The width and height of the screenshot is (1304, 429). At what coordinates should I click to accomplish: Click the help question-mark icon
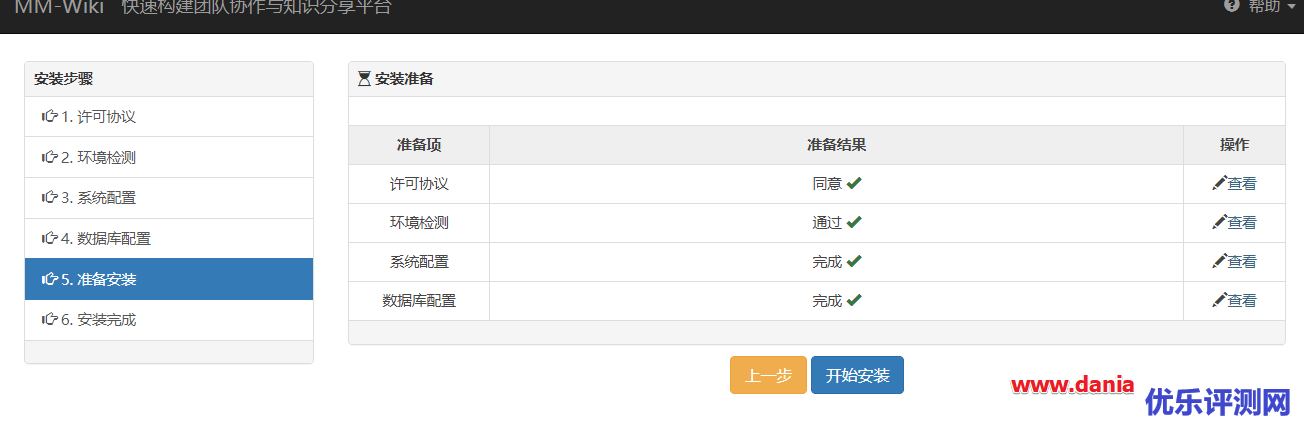pos(1232,5)
